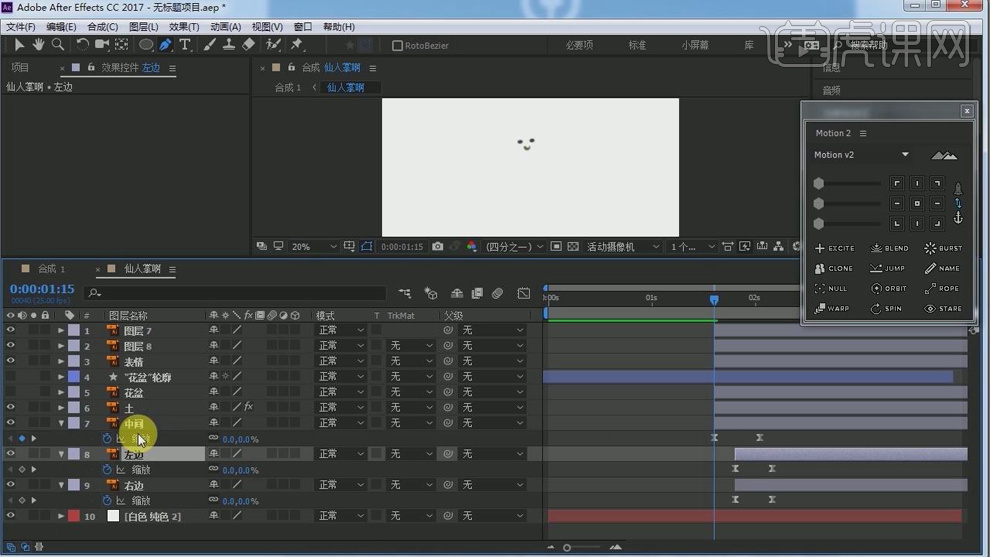The width and height of the screenshot is (990, 557).
Task: Open the 效果(T) menu
Action: [x=184, y=27]
